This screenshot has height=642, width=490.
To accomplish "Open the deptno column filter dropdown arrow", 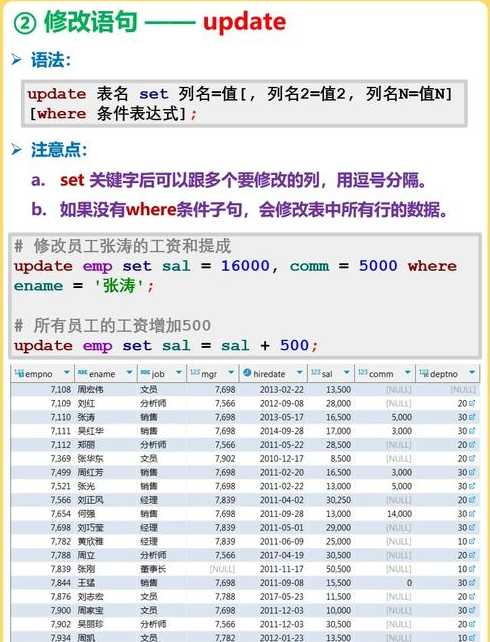I will pyautogui.click(x=472, y=373).
